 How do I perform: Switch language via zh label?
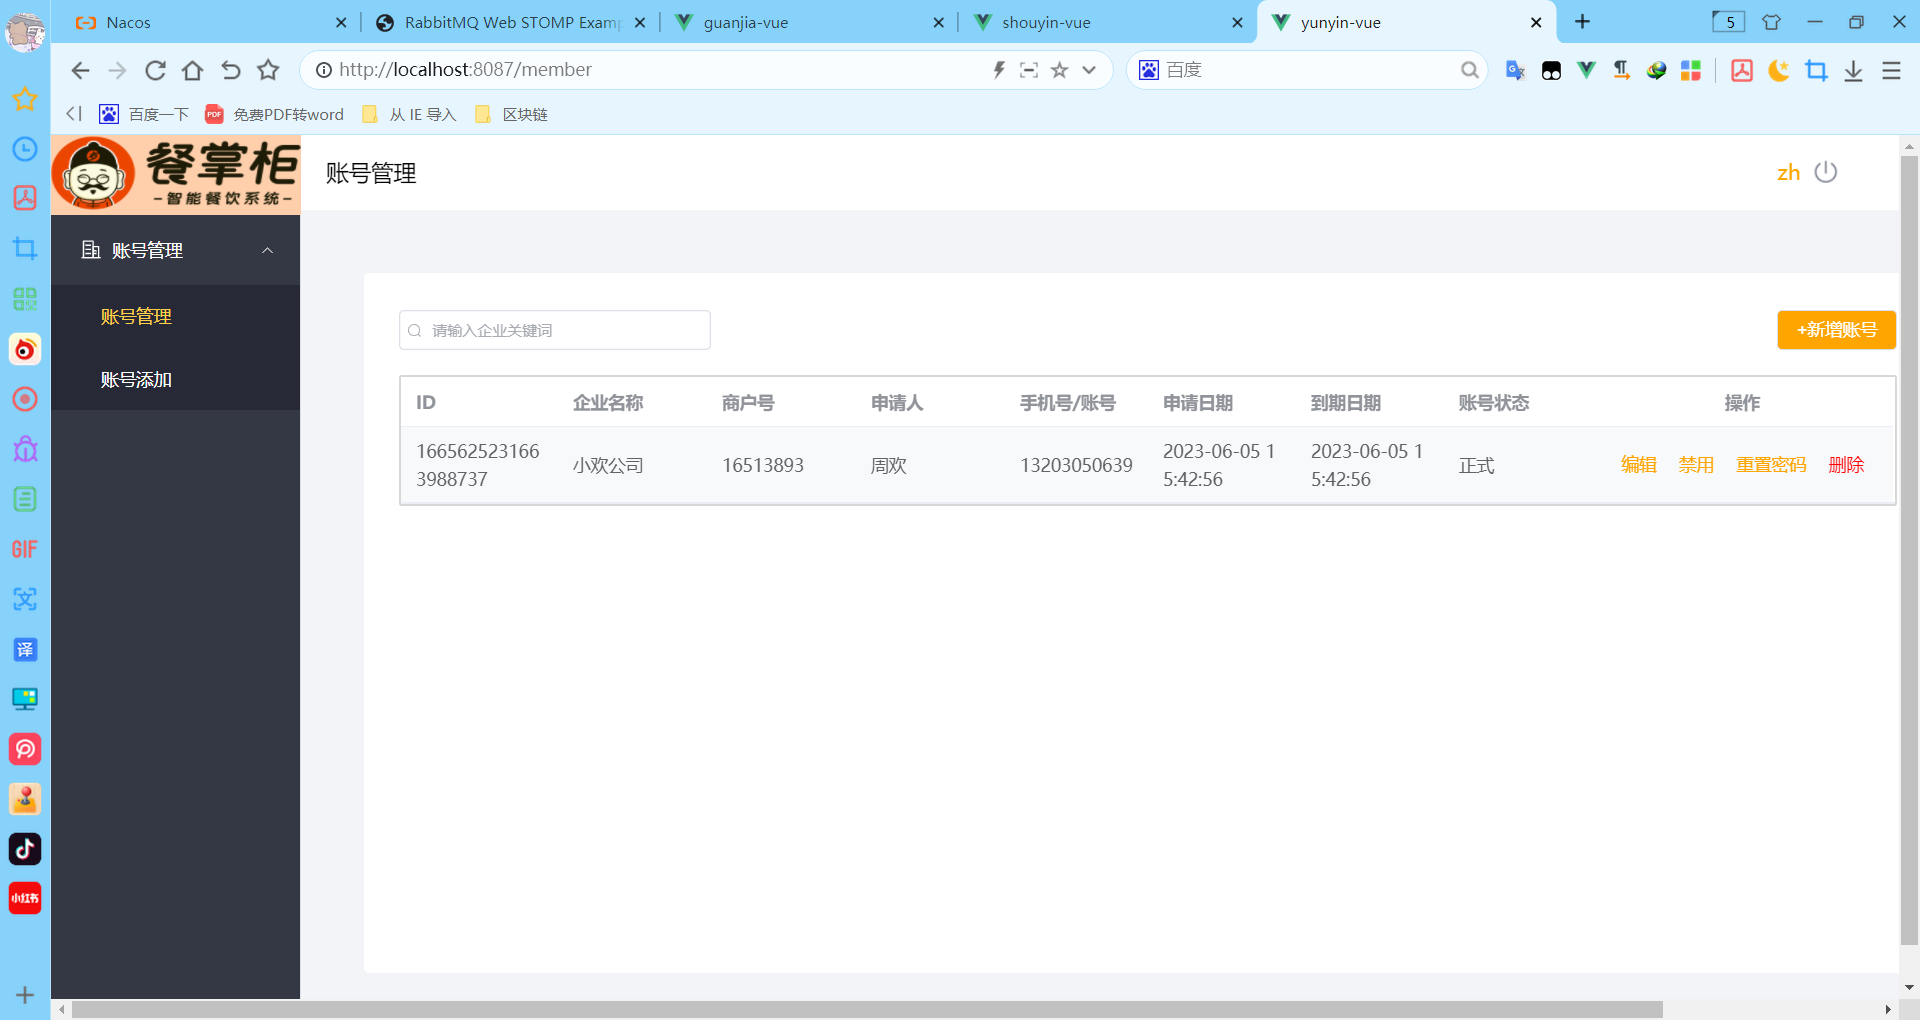tap(1788, 173)
